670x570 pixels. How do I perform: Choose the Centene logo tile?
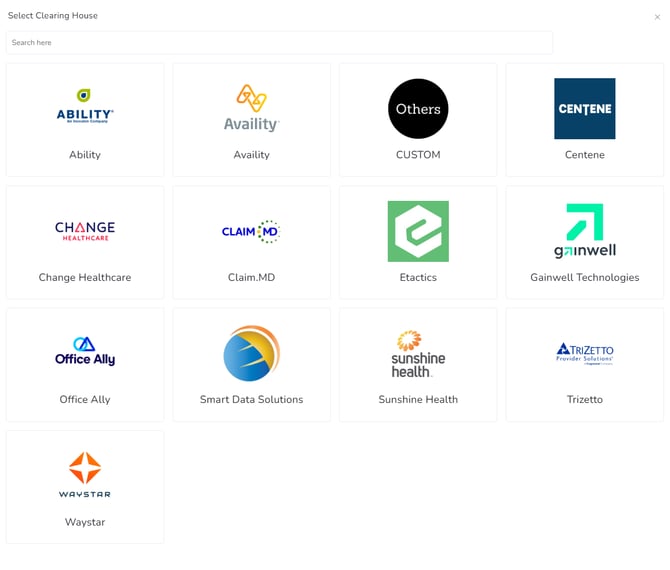(585, 108)
